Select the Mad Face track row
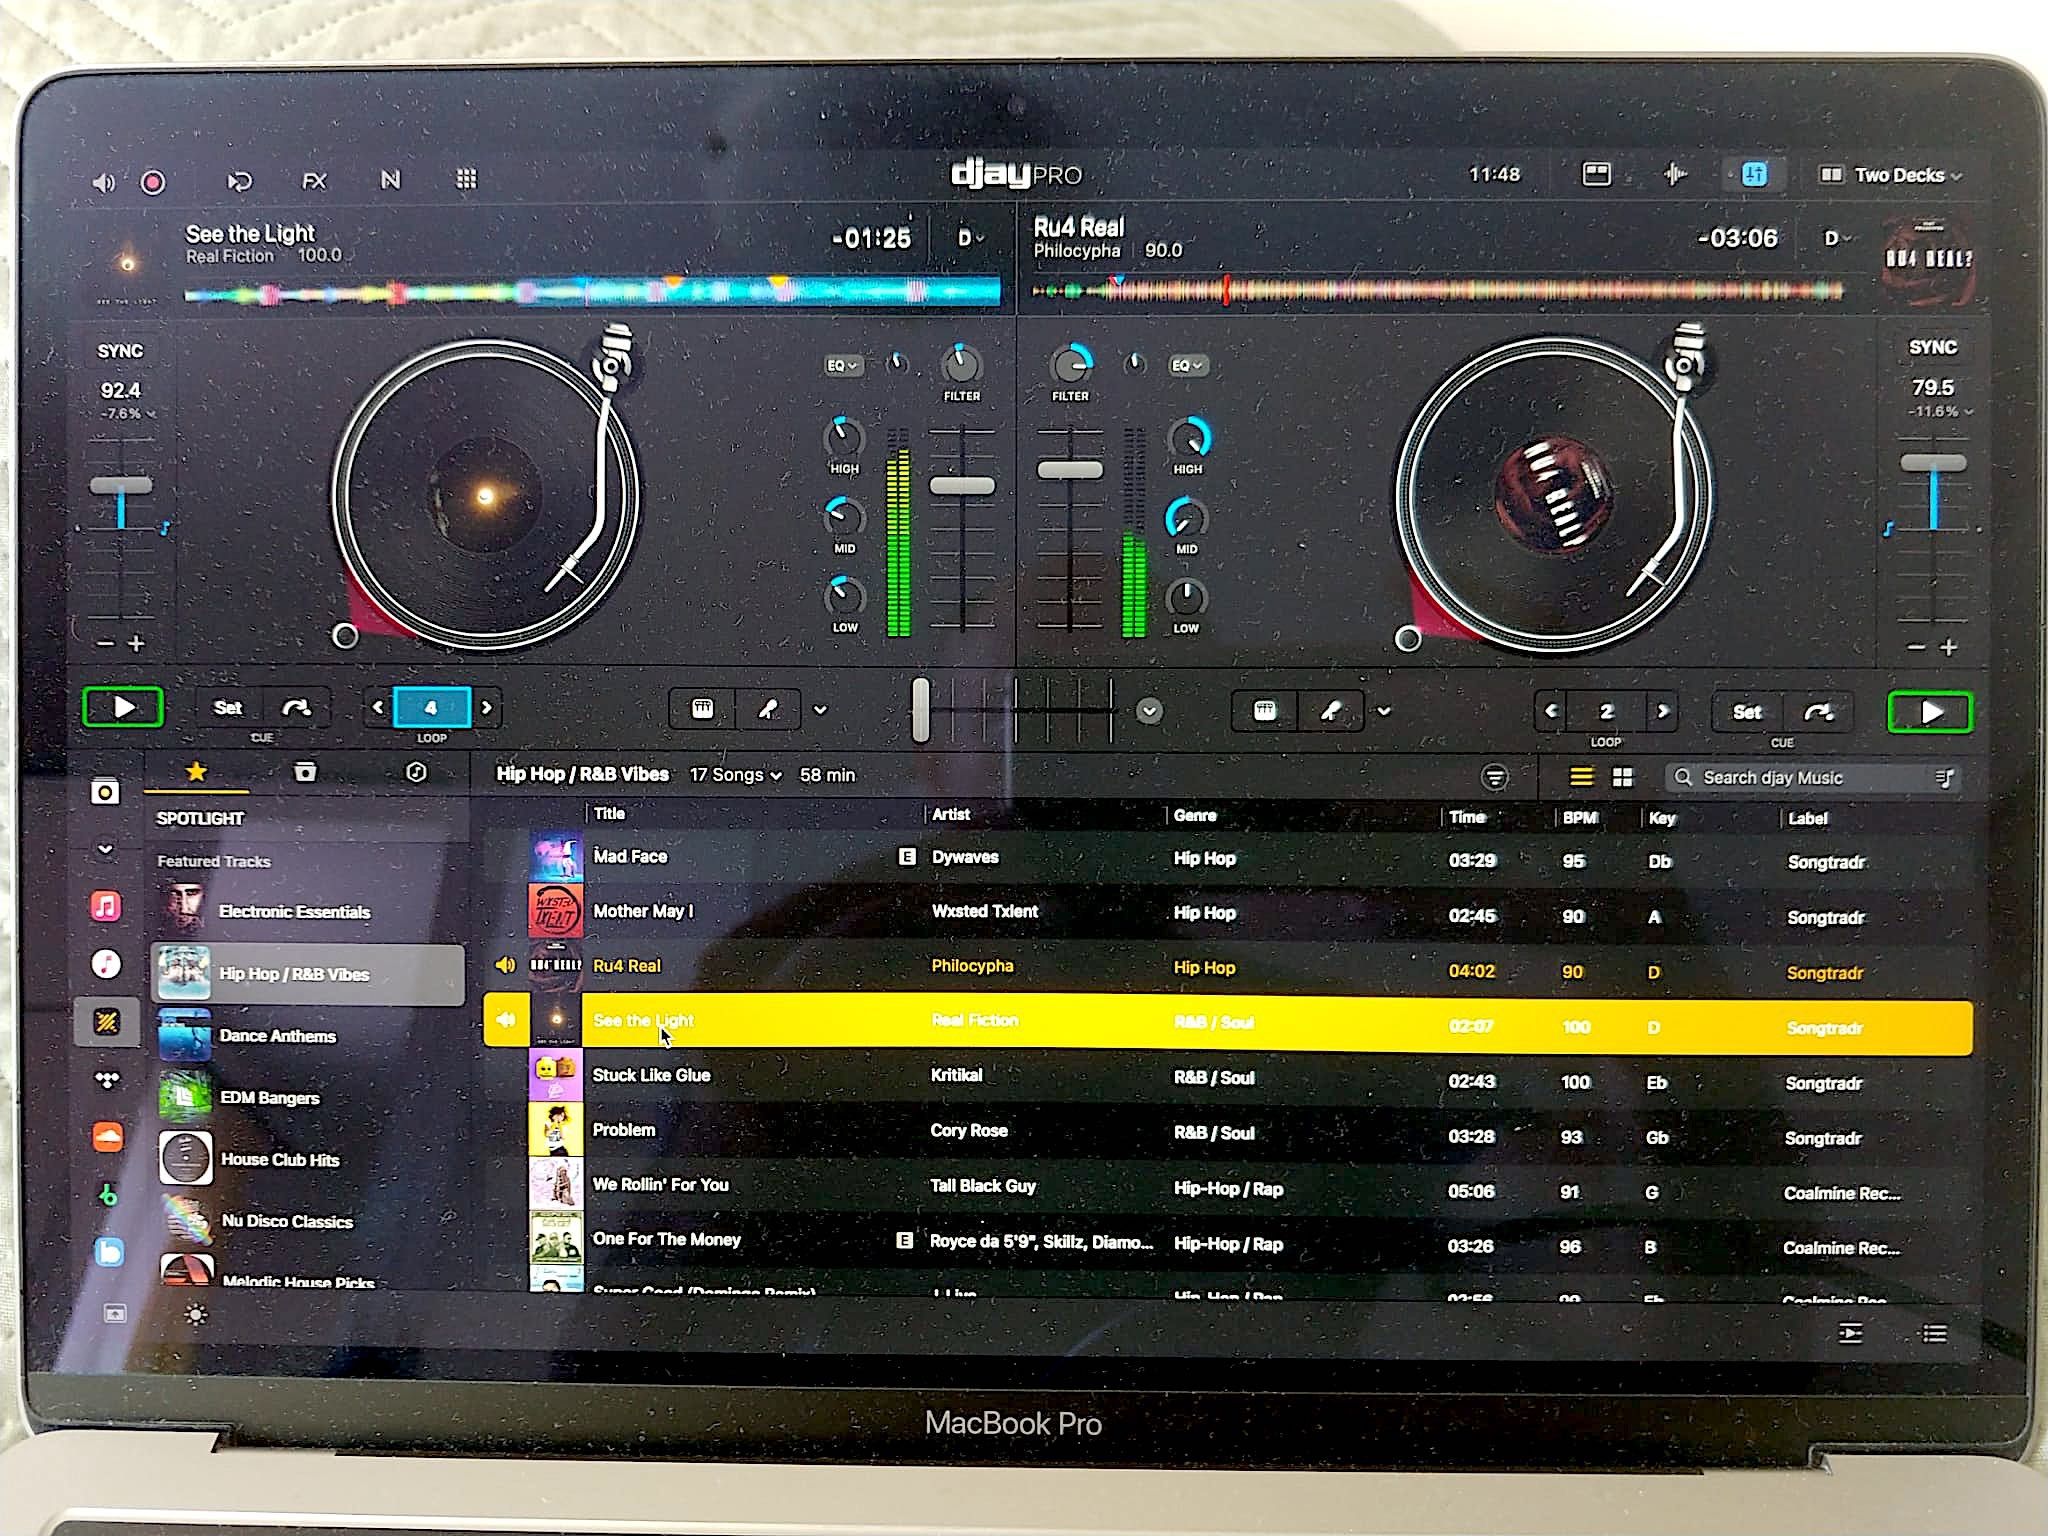 click(x=1228, y=858)
